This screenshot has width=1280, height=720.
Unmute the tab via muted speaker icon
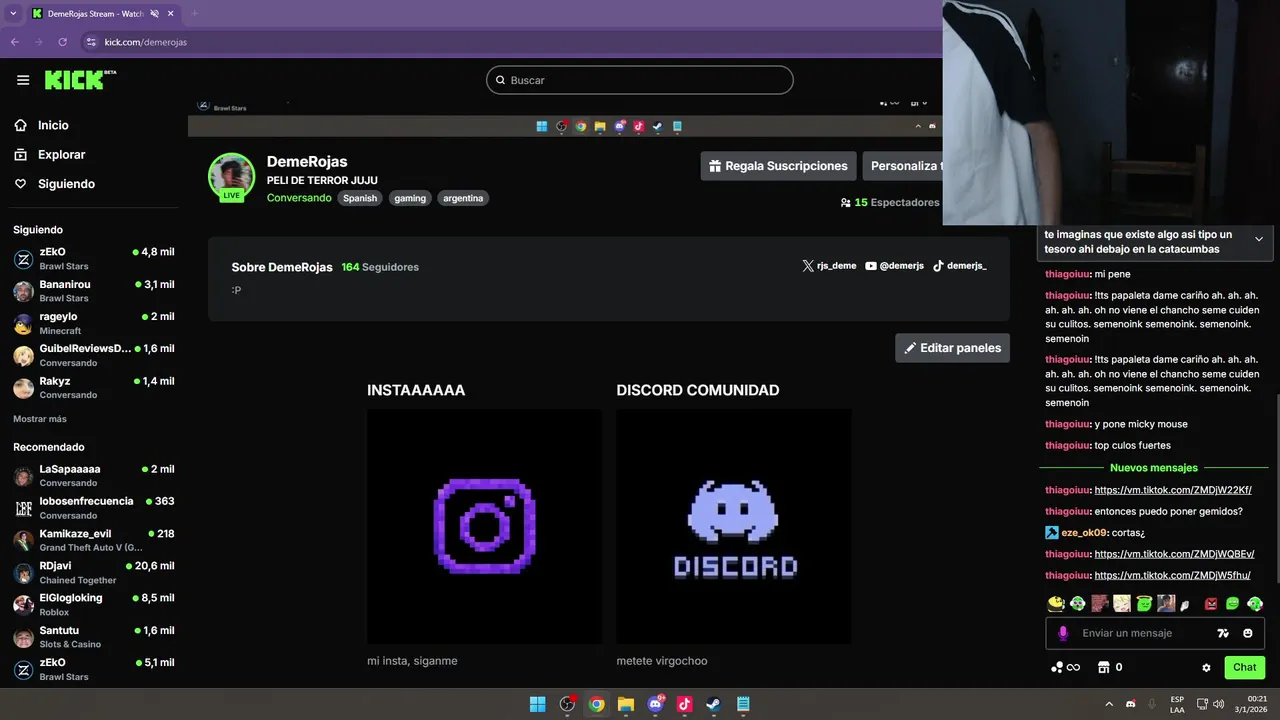point(155,14)
